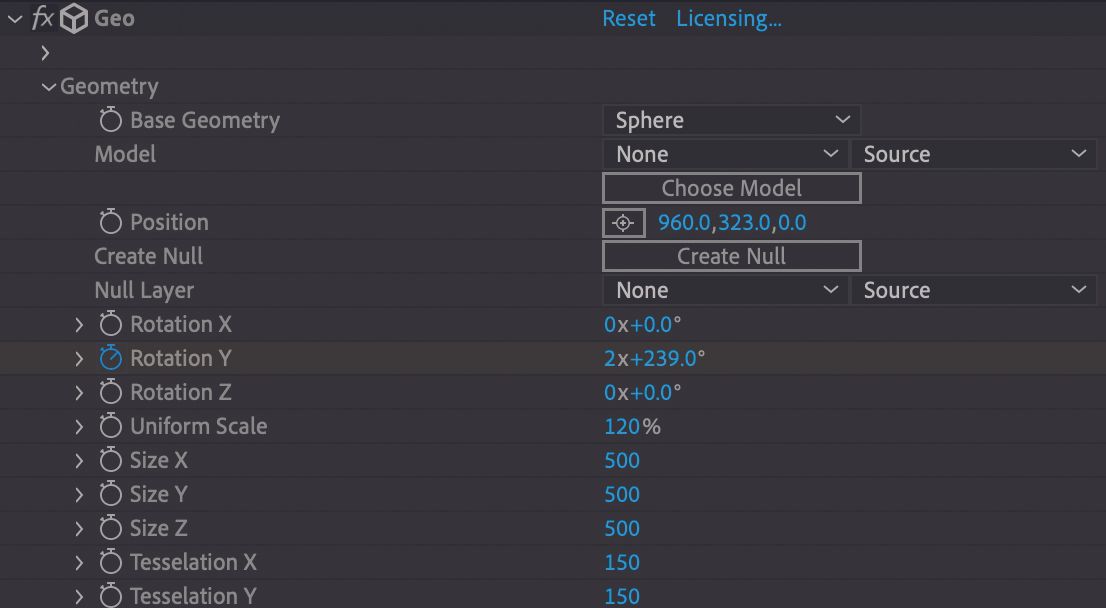Disable keyframing on Rotation Y stopwatch

(x=111, y=357)
